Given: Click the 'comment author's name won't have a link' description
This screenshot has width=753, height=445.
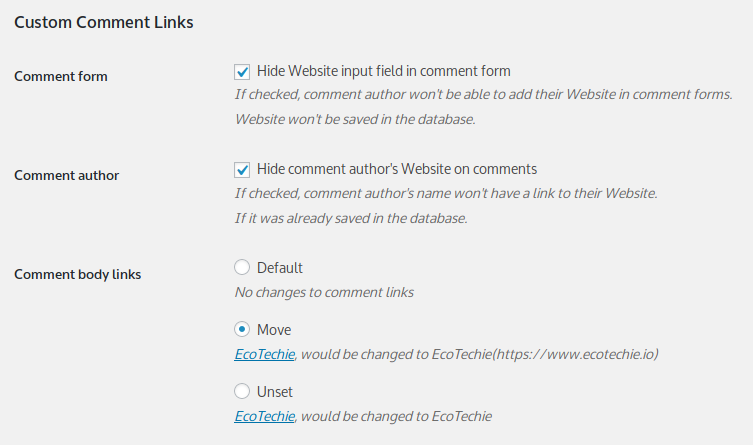Looking at the screenshot, I should point(446,193).
